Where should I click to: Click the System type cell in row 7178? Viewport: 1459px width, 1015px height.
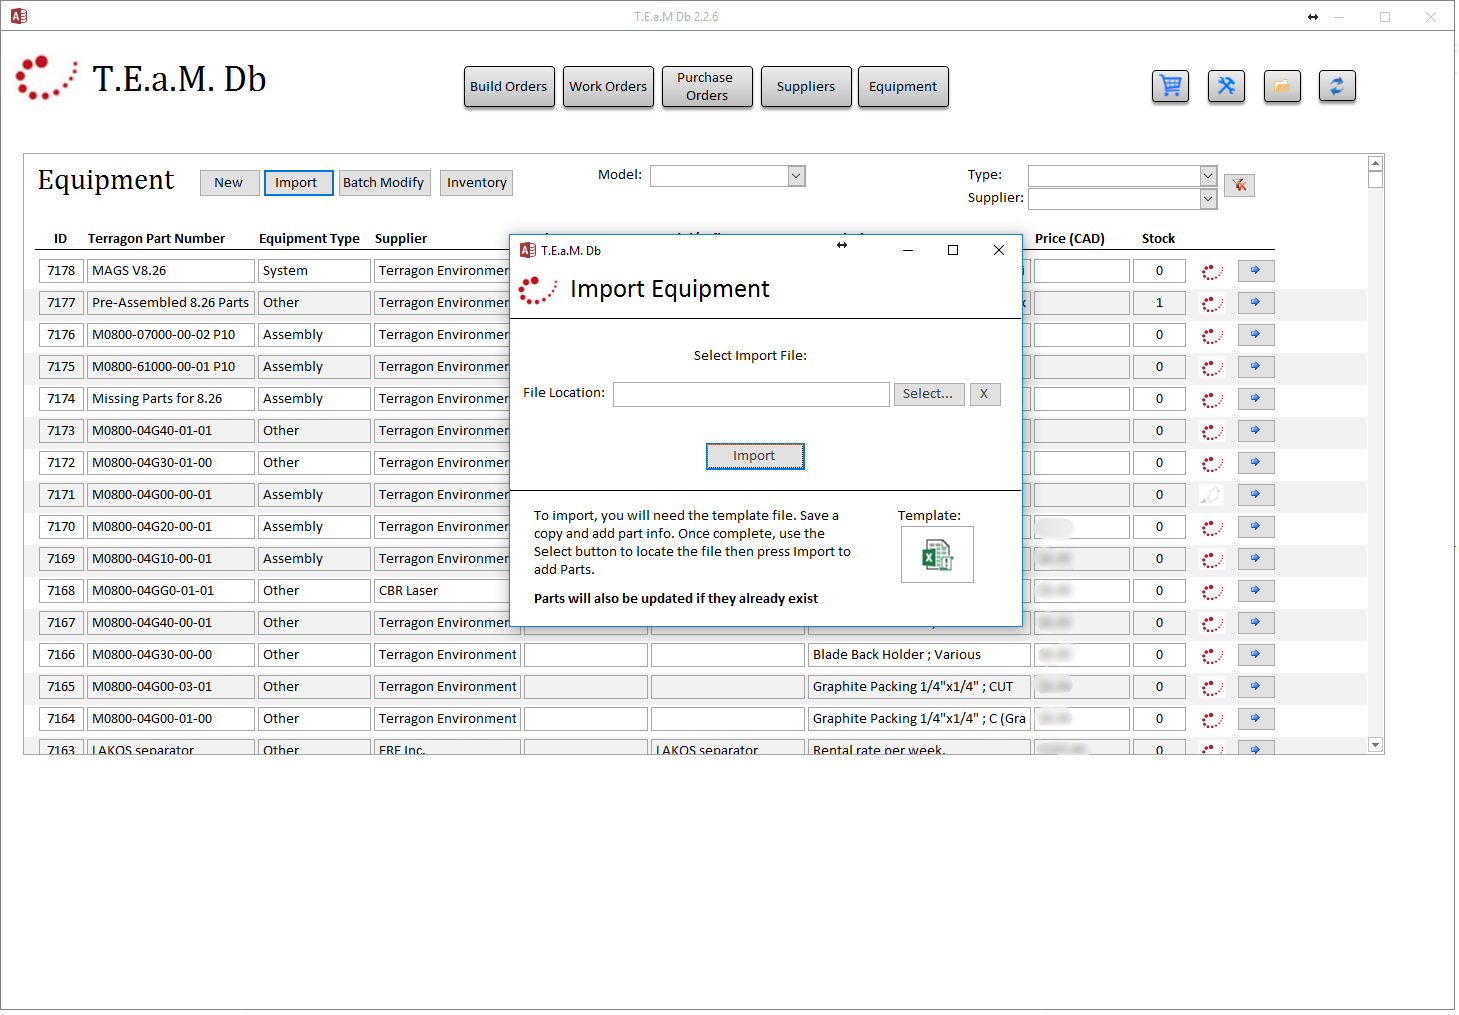314,271
